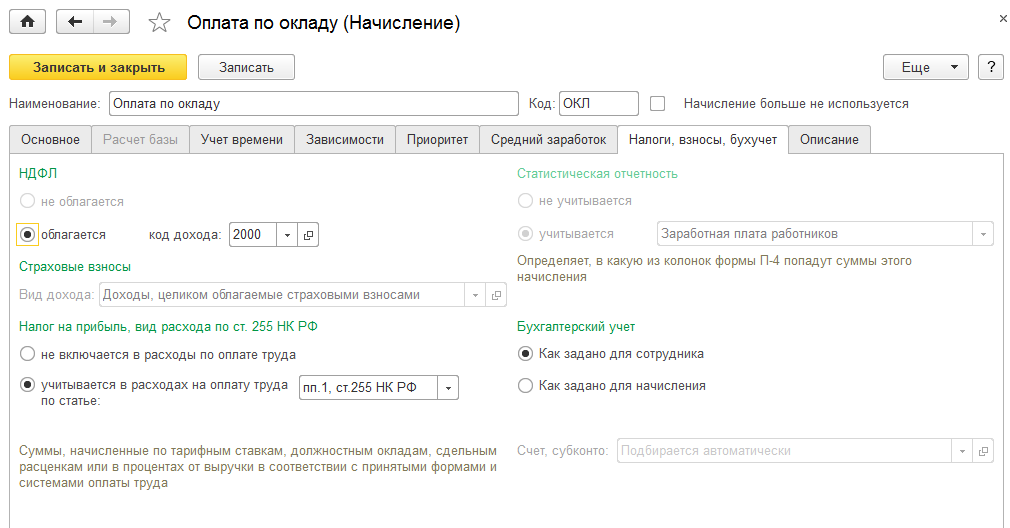This screenshot has height=528, width=1010.
Task: Open help with the question mark button
Action: click(x=991, y=67)
